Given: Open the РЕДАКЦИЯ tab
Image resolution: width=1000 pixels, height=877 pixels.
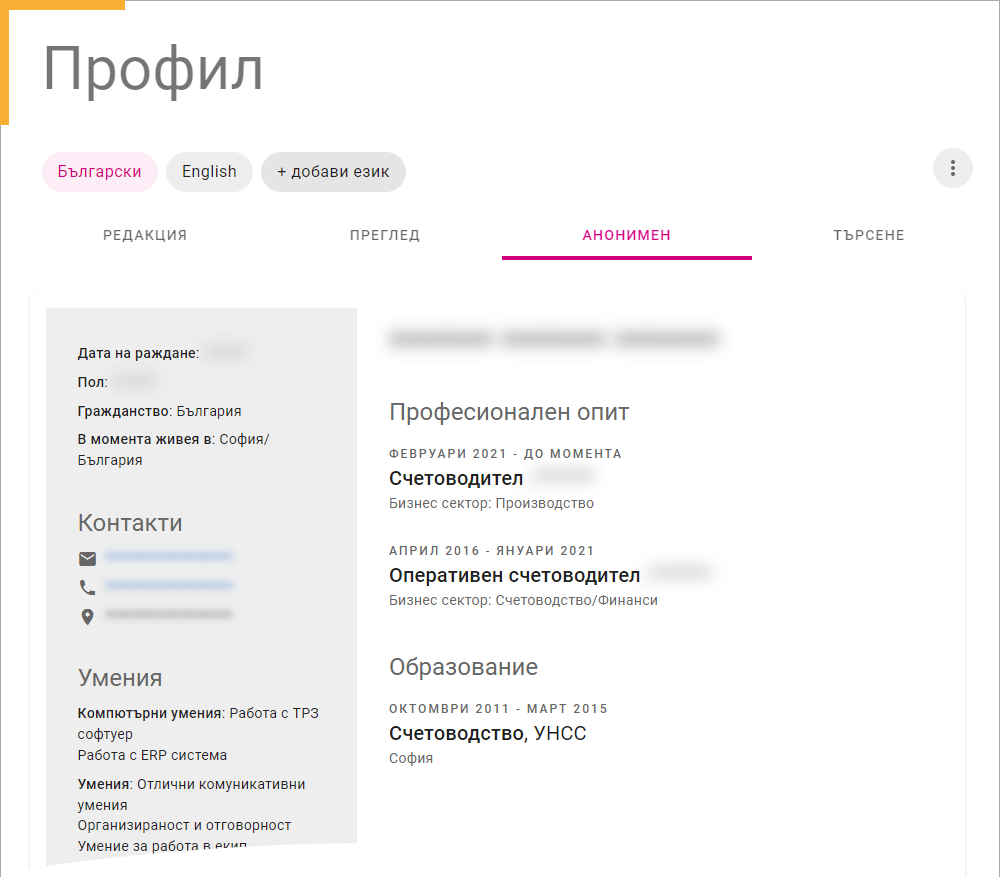Looking at the screenshot, I should coord(145,235).
